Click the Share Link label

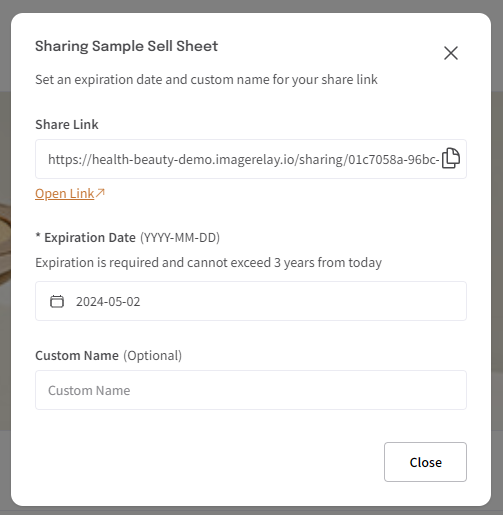(x=67, y=125)
